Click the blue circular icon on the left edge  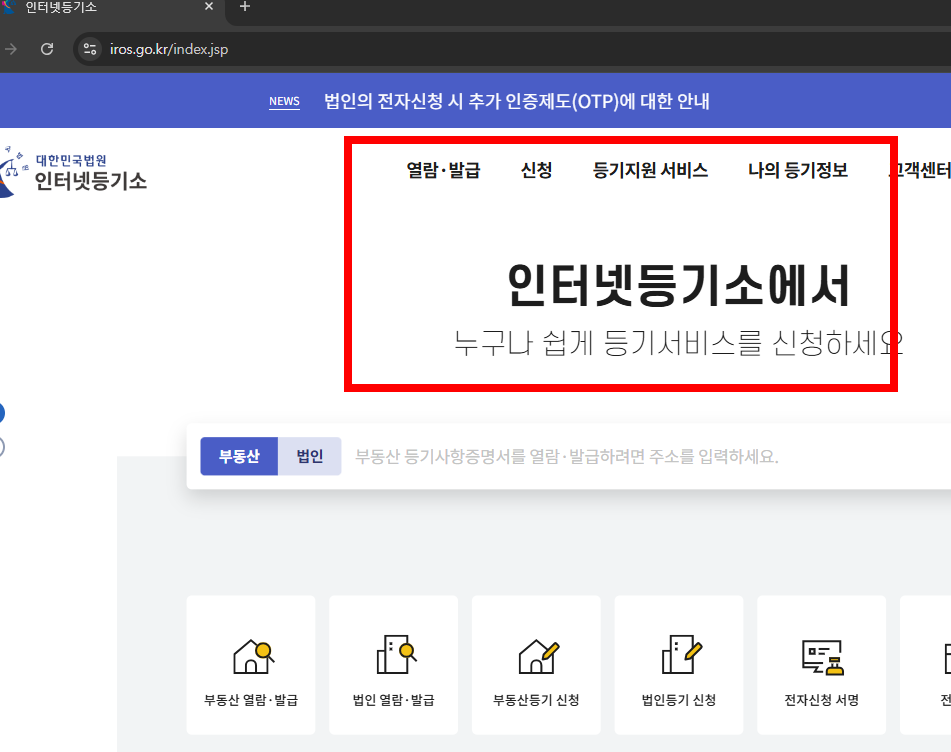coord(3,412)
